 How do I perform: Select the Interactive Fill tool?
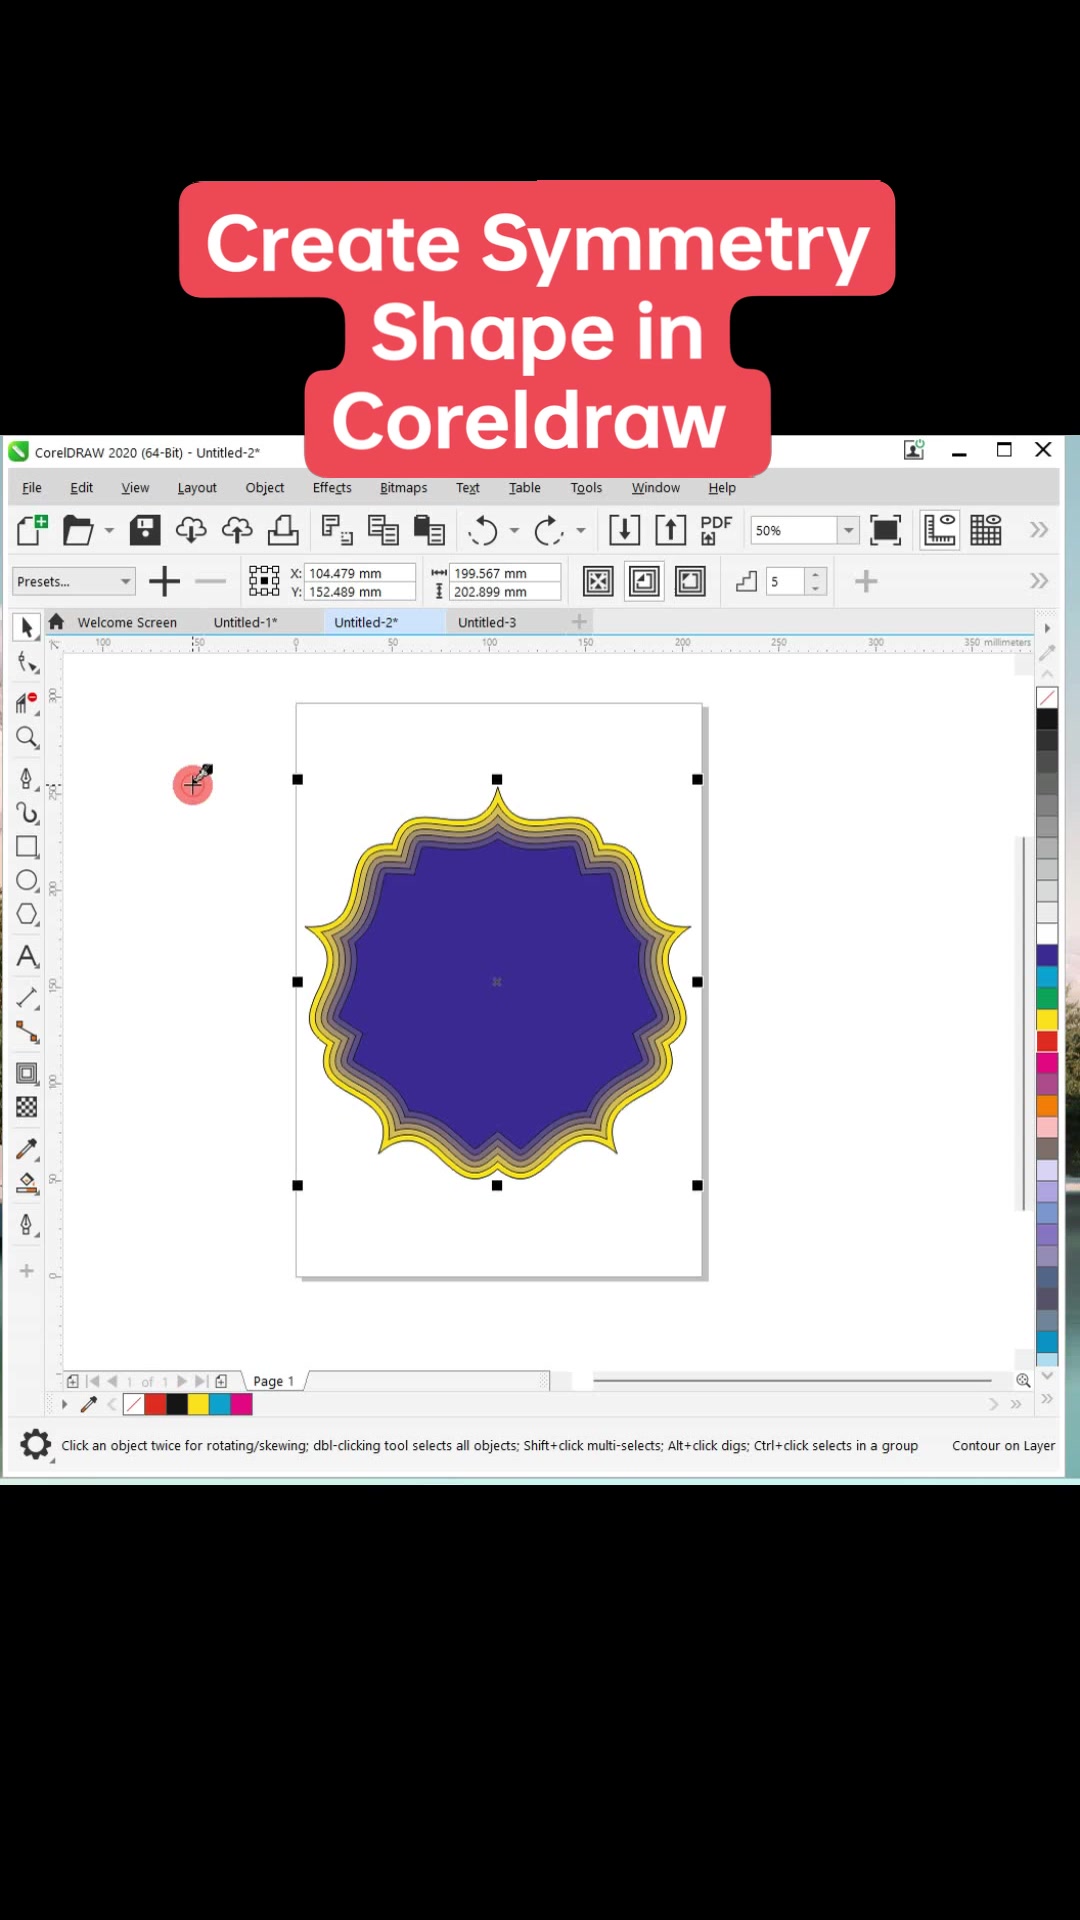(27, 1184)
